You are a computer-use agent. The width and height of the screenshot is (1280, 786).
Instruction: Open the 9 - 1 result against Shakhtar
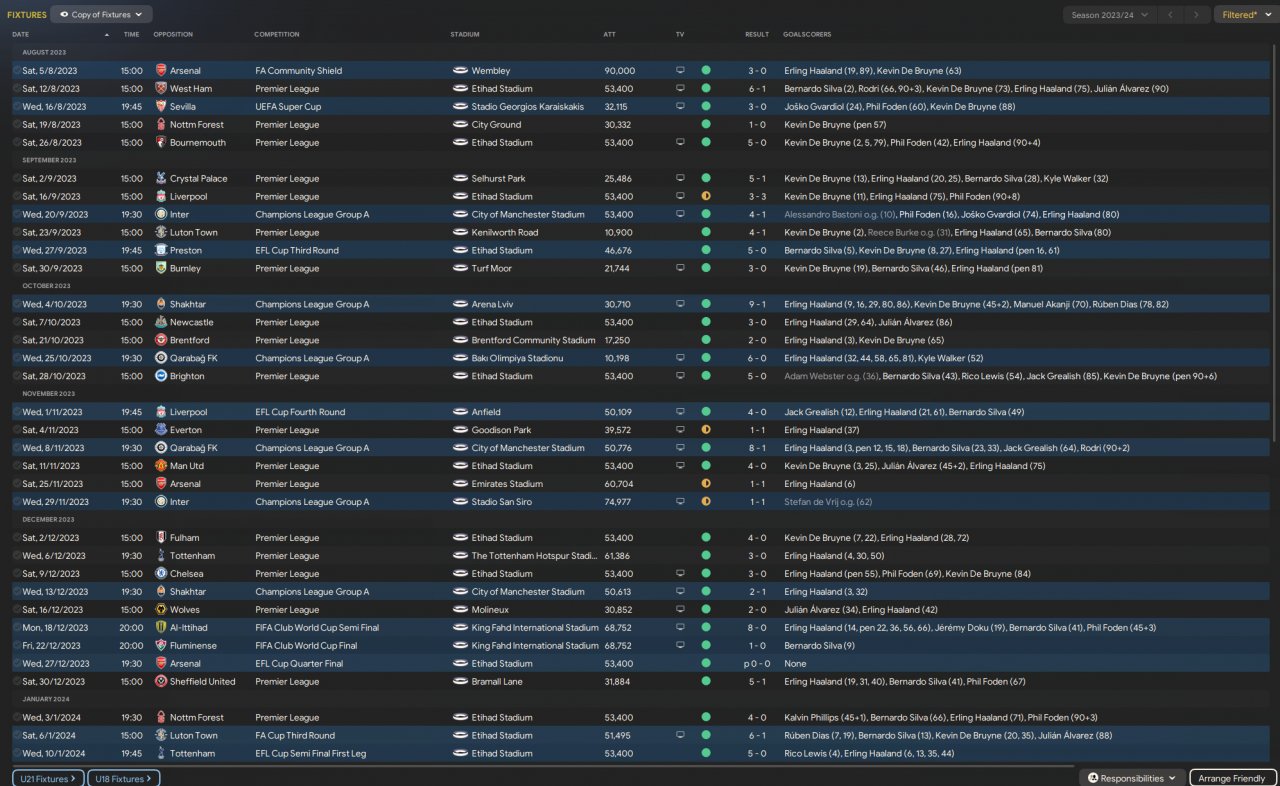click(x=757, y=305)
